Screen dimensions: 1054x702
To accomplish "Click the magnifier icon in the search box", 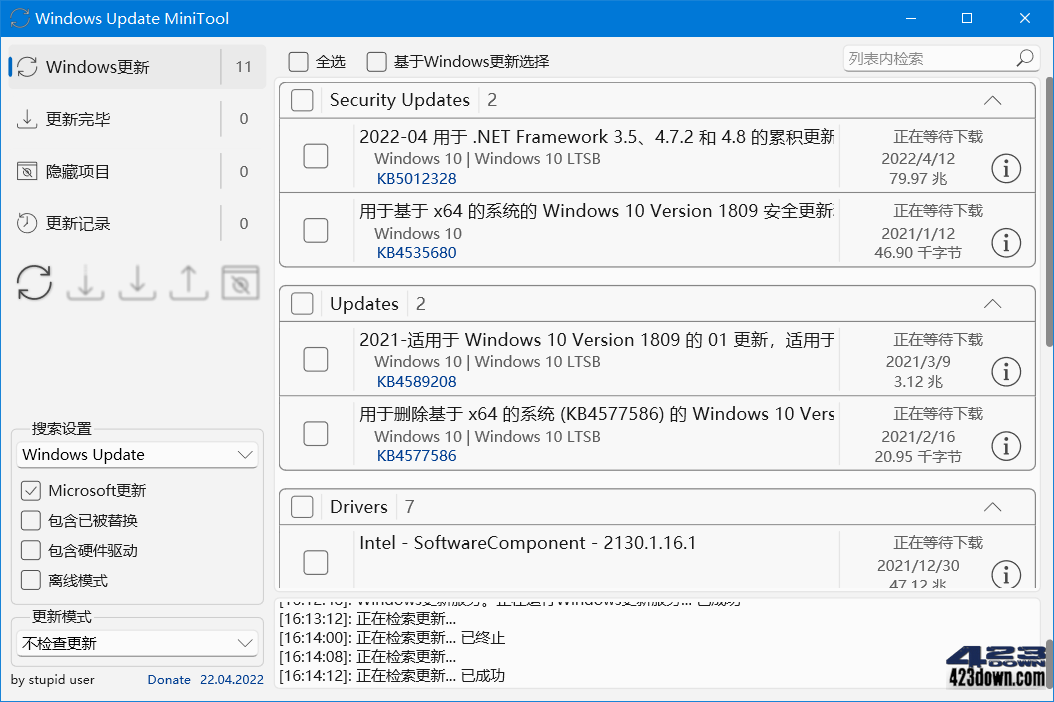I will coord(1025,58).
